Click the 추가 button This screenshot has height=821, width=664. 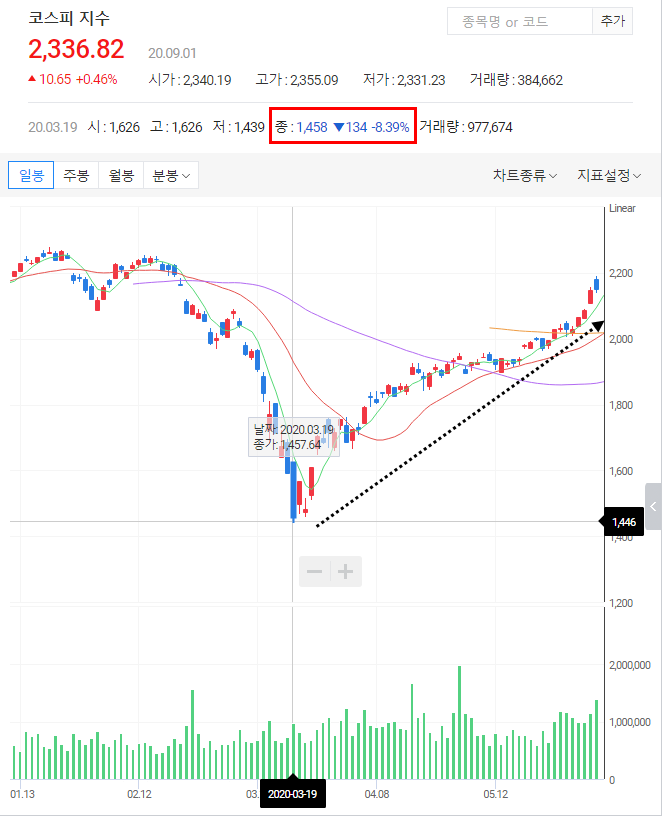pos(612,21)
